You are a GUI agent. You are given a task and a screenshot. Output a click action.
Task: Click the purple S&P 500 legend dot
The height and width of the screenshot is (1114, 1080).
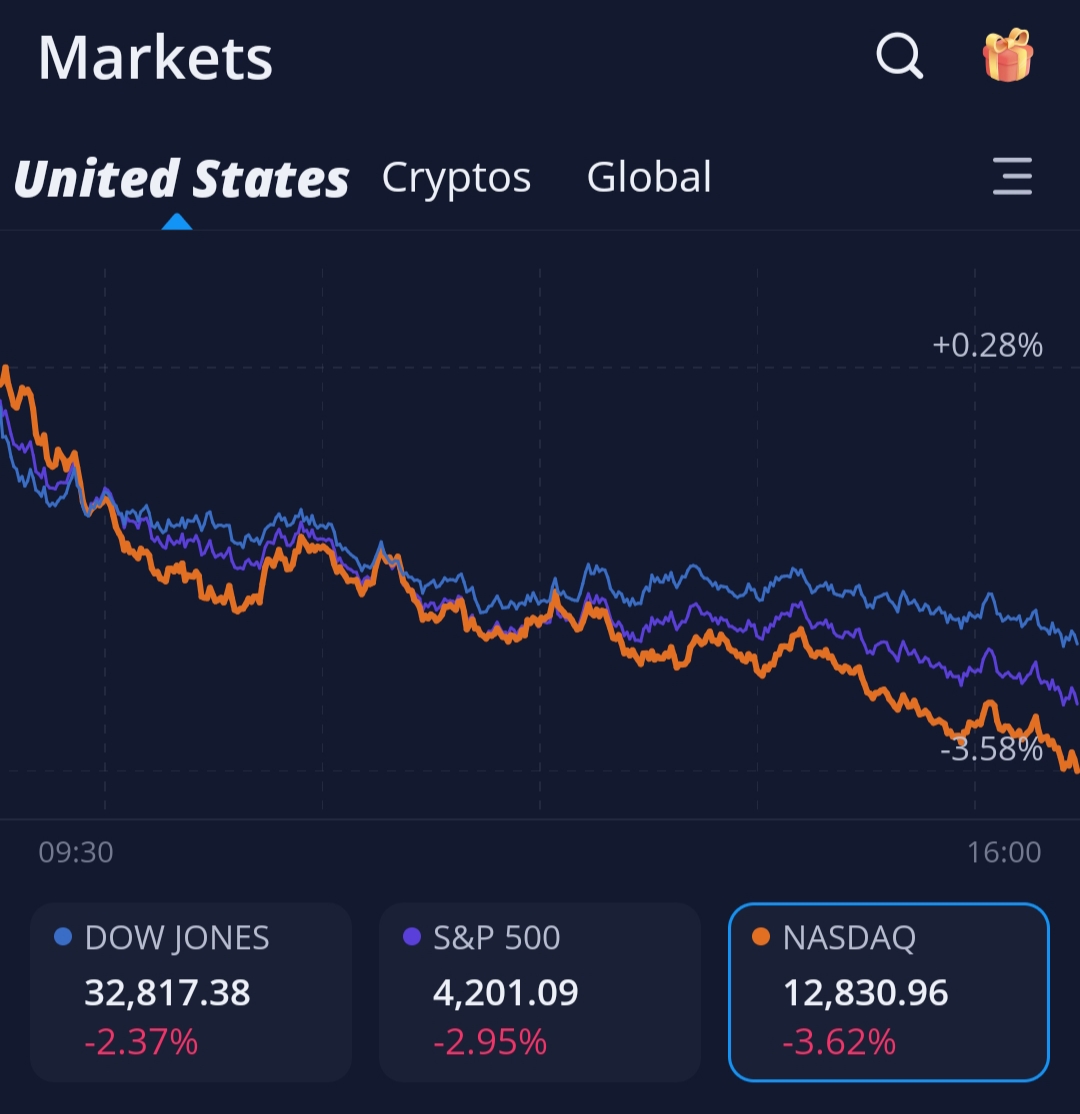(x=411, y=938)
